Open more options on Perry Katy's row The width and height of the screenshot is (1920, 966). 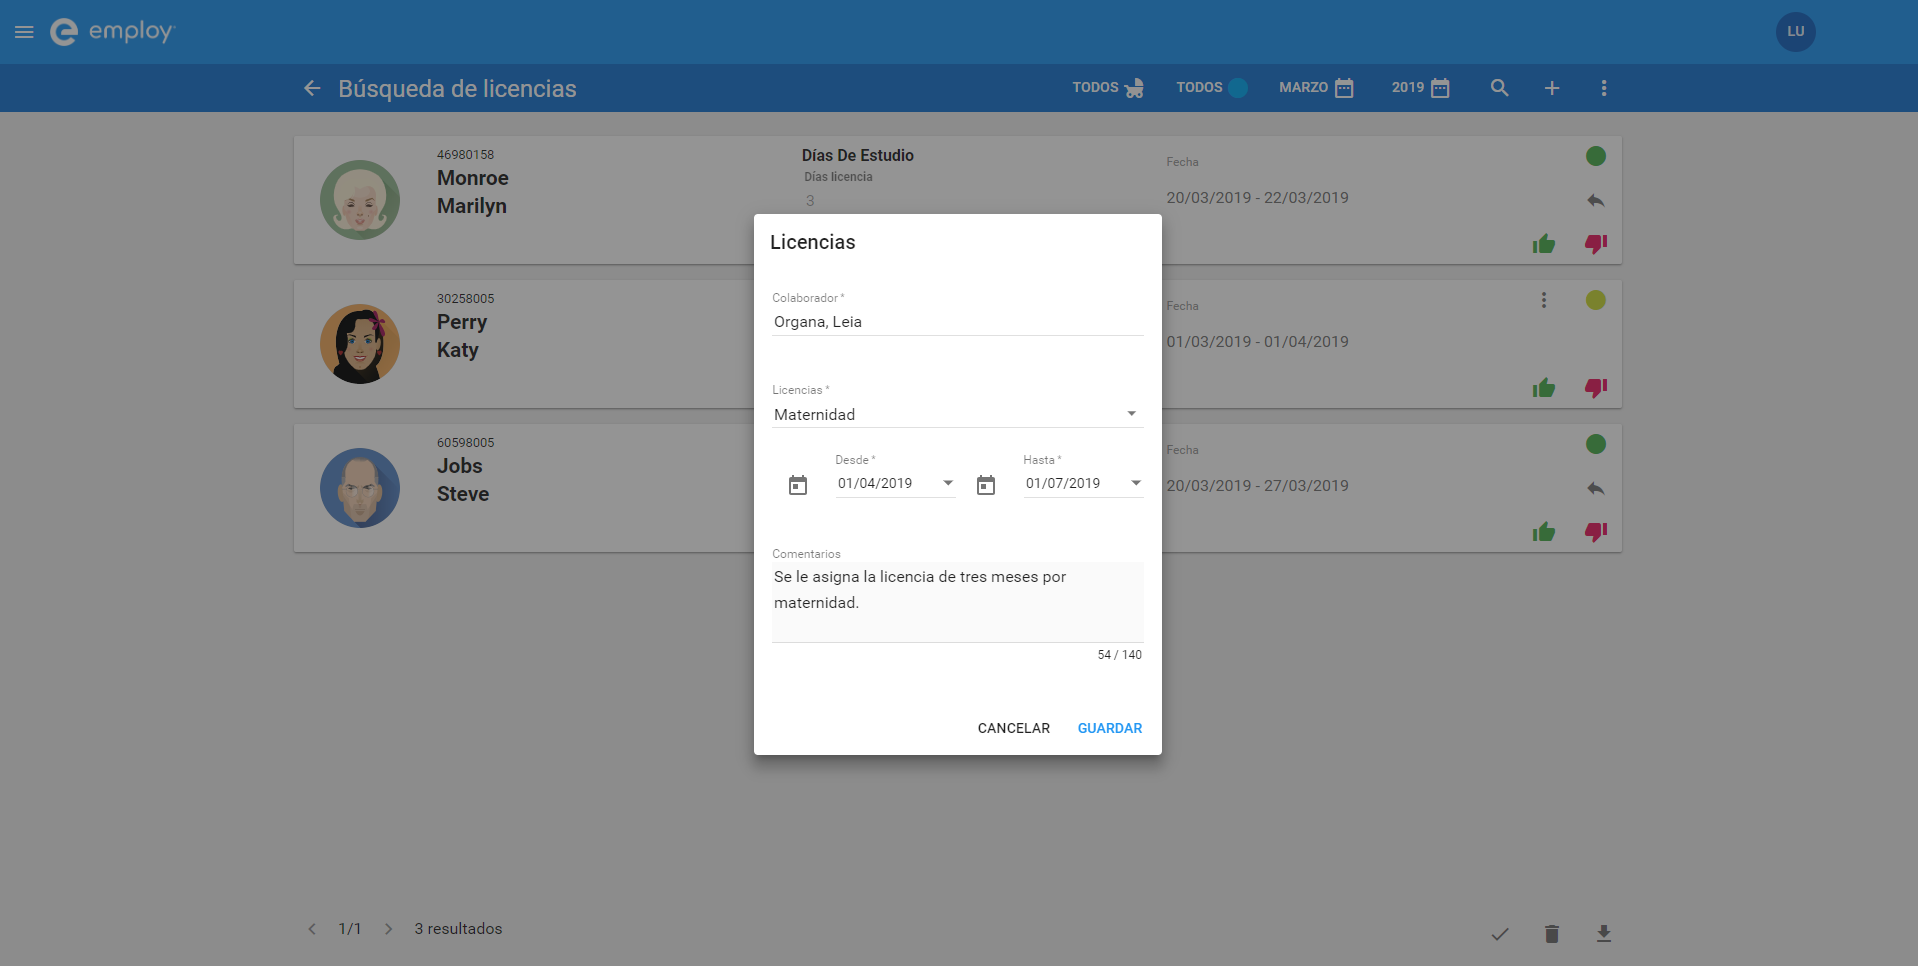(1544, 300)
